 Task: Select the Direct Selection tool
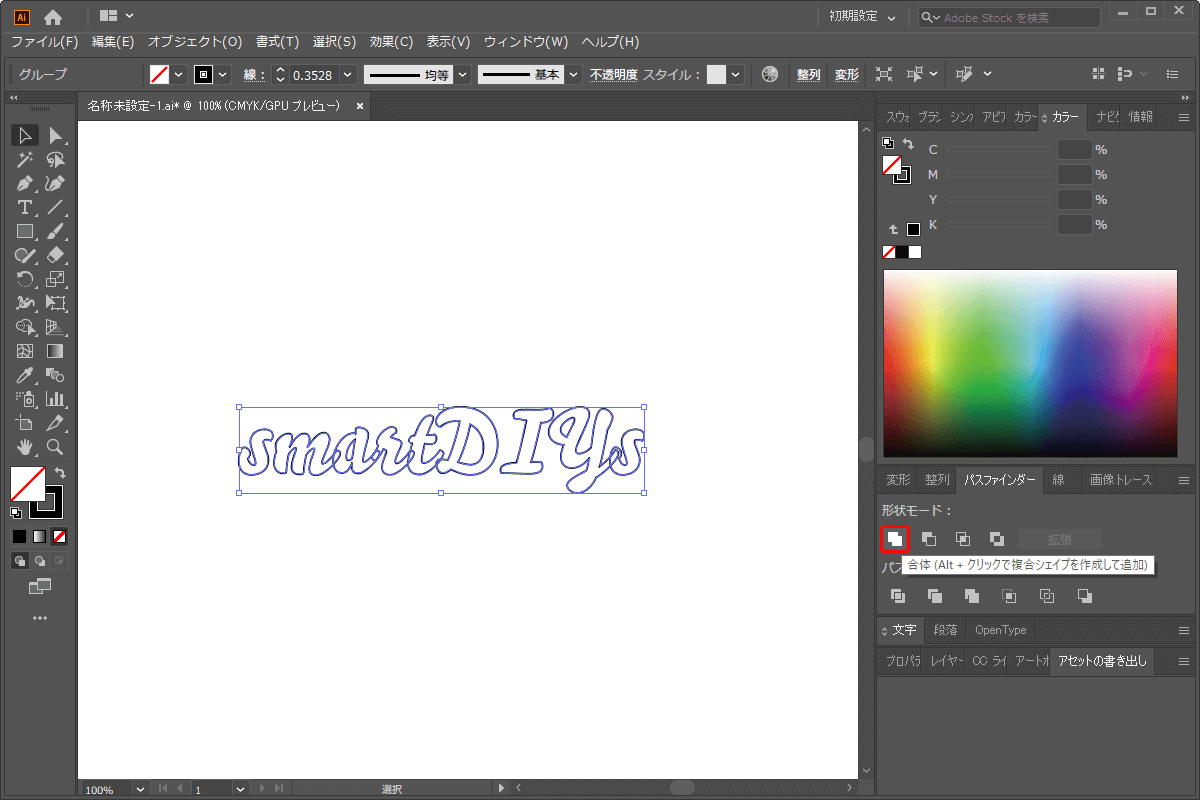click(x=56, y=135)
